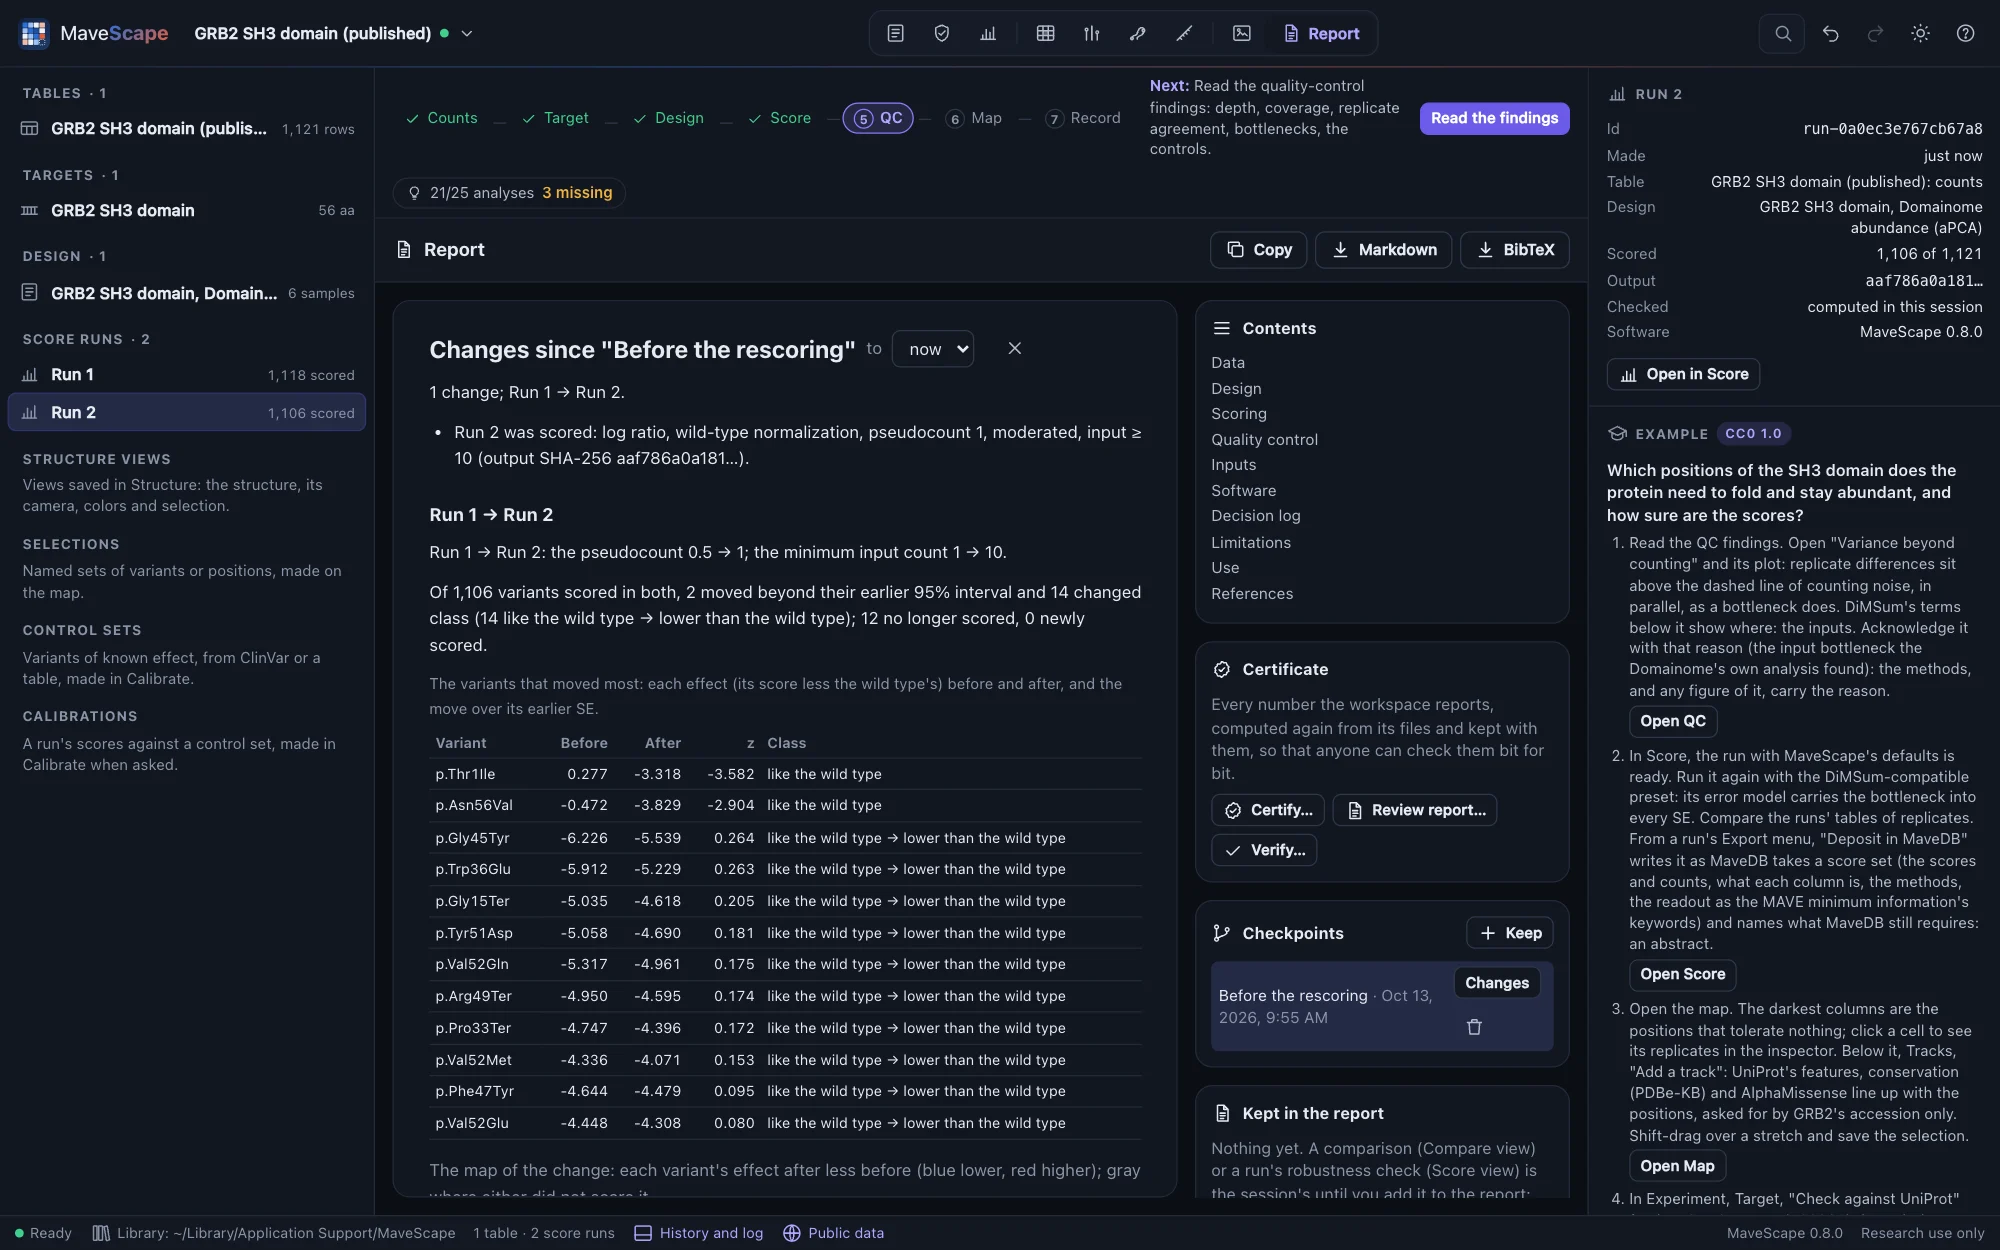Click the 'Read the findings' button
This screenshot has height=1250, width=2000.
1494,118
